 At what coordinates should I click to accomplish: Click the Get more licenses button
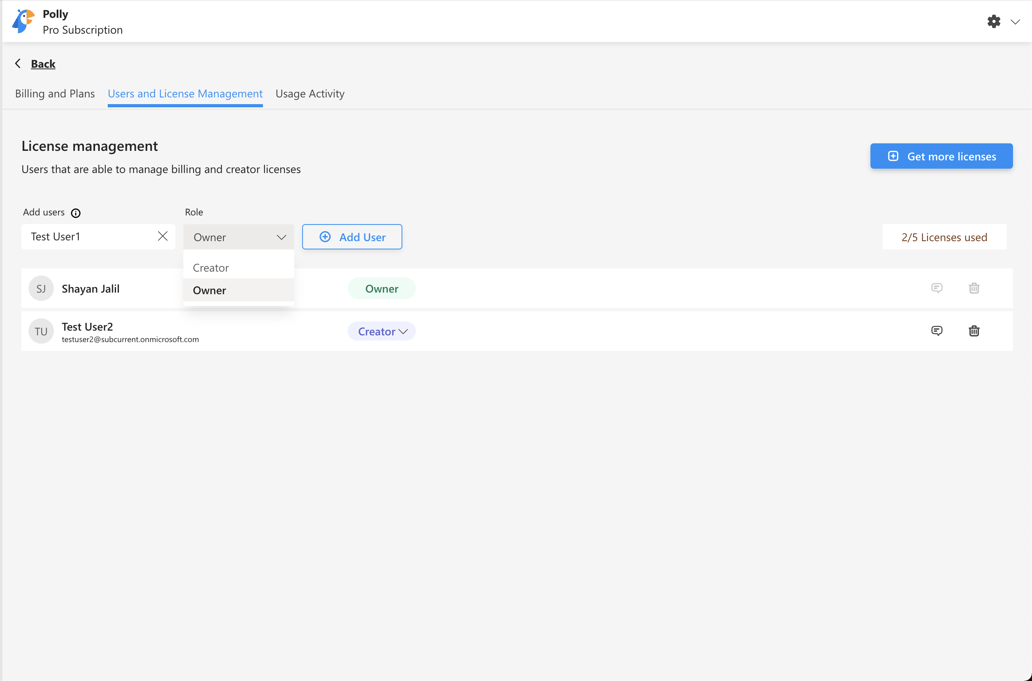tap(941, 156)
